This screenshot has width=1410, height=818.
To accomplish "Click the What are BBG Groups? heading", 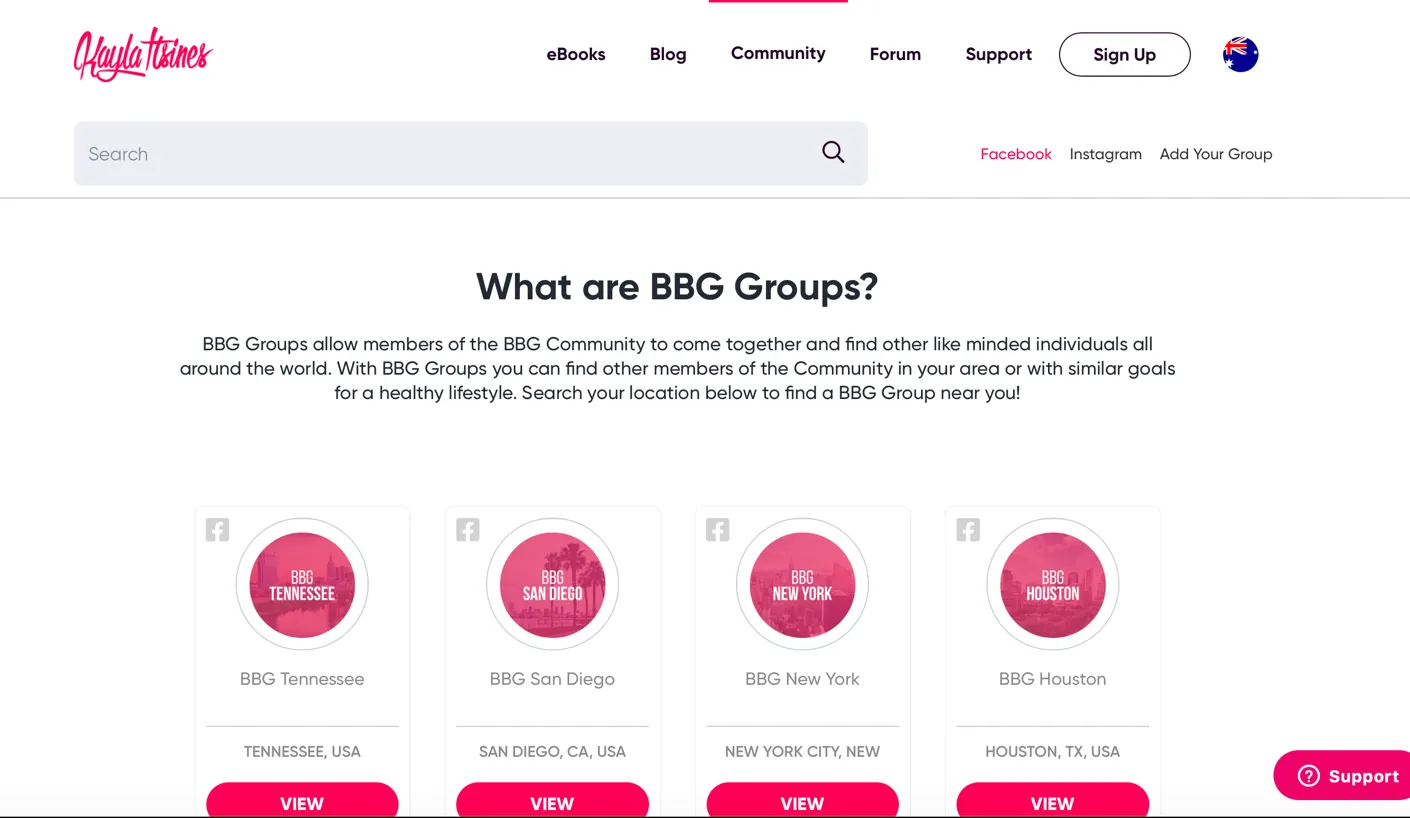I will (677, 287).
